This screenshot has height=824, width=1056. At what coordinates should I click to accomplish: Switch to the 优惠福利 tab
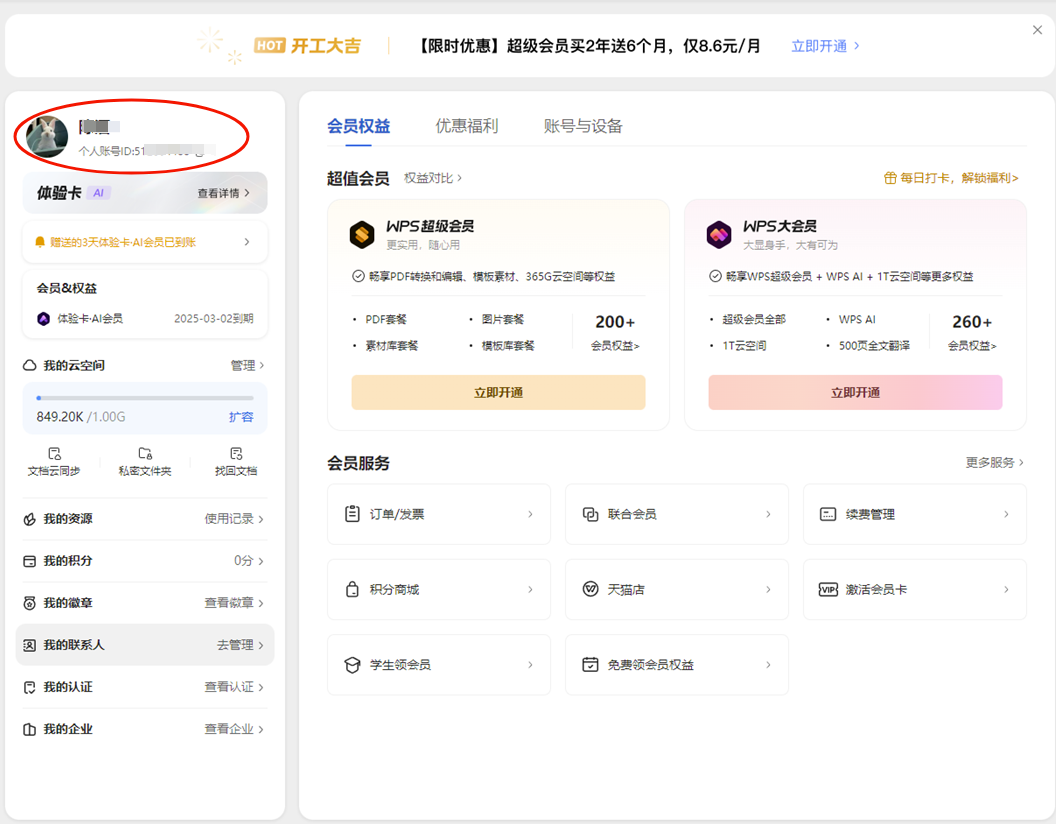pyautogui.click(x=467, y=126)
